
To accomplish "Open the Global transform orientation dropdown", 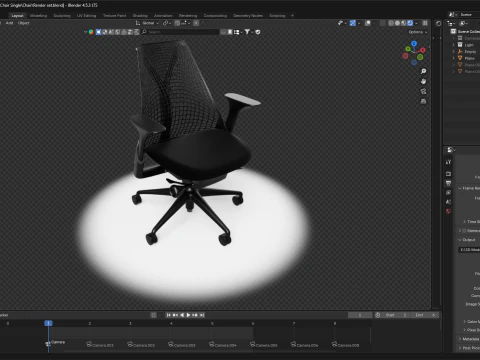I will 147,23.
